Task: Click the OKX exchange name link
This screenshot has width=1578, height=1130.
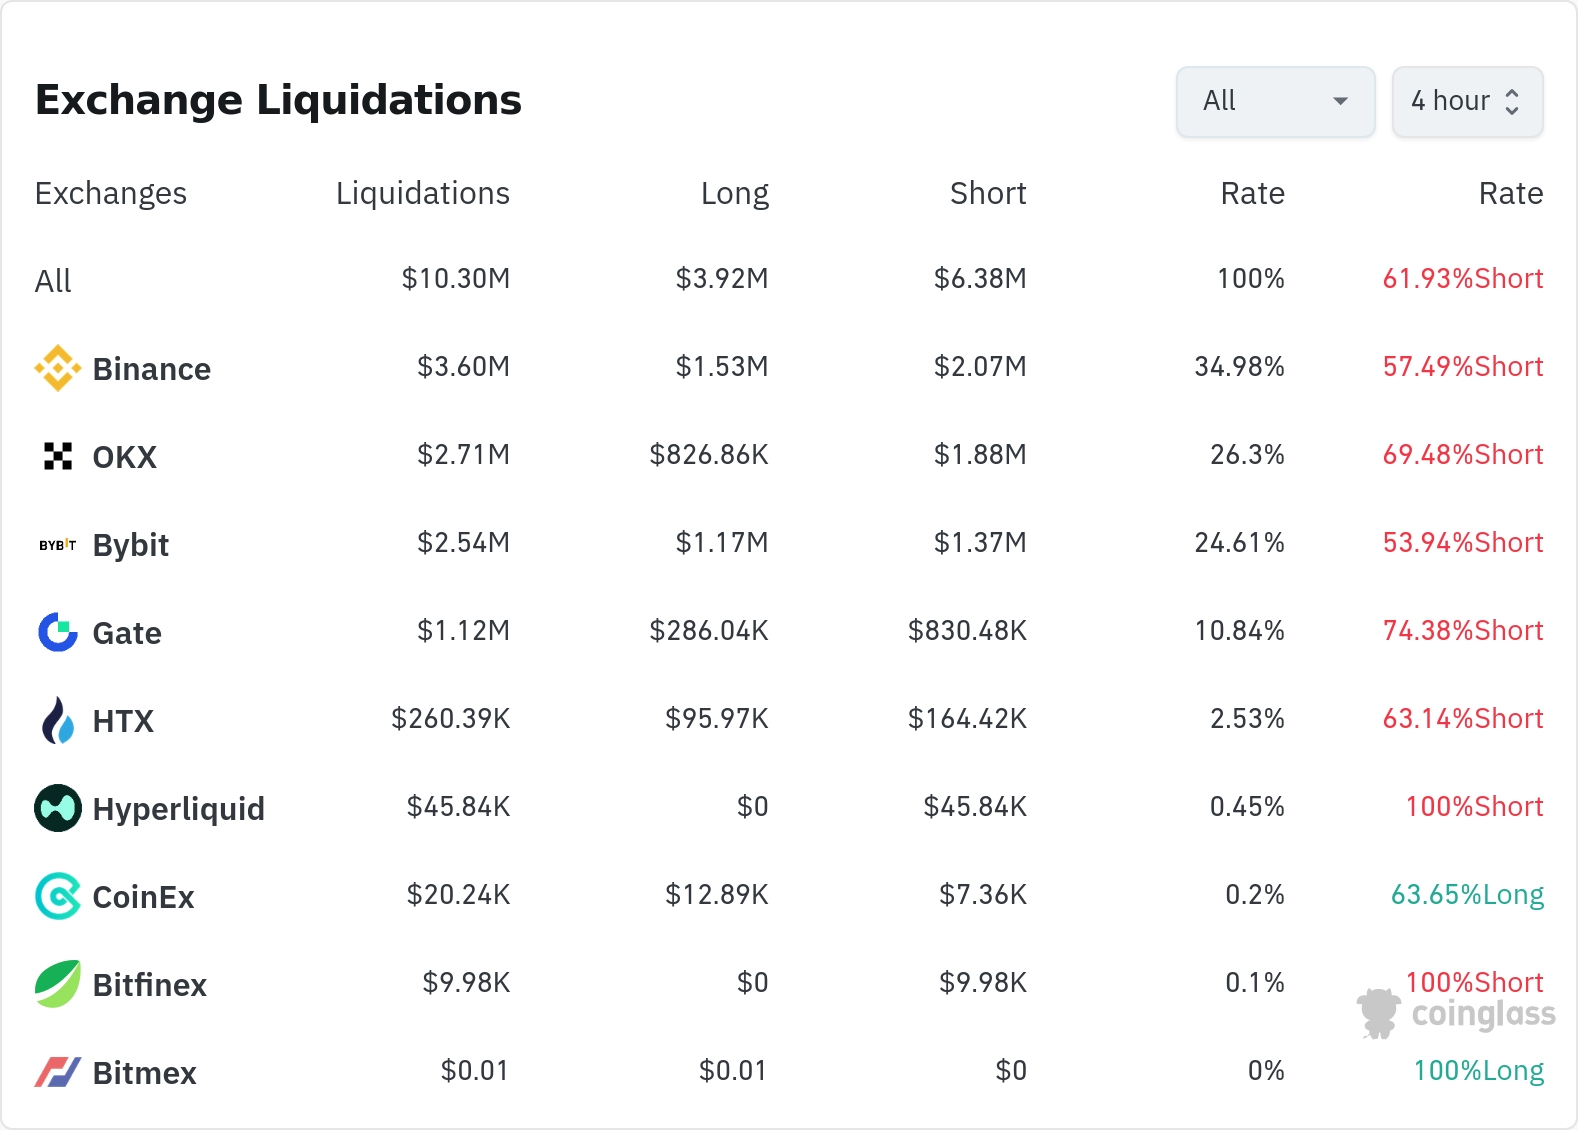Action: click(124, 457)
